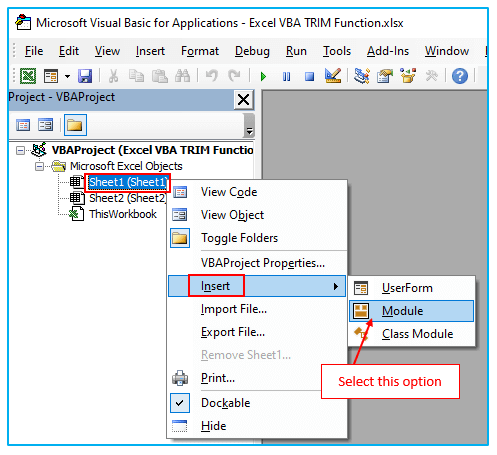
Task: Open the File menu
Action: [34, 51]
